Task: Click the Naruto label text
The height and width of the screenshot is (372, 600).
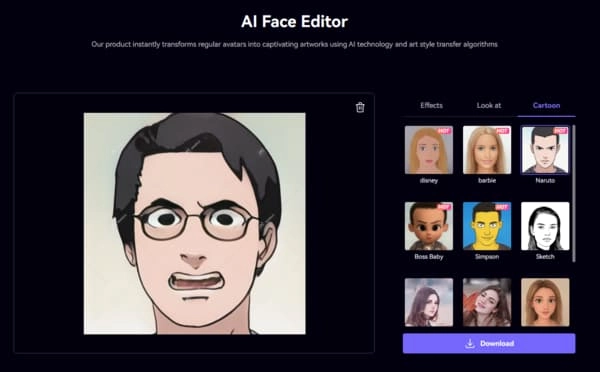Action: 545,180
